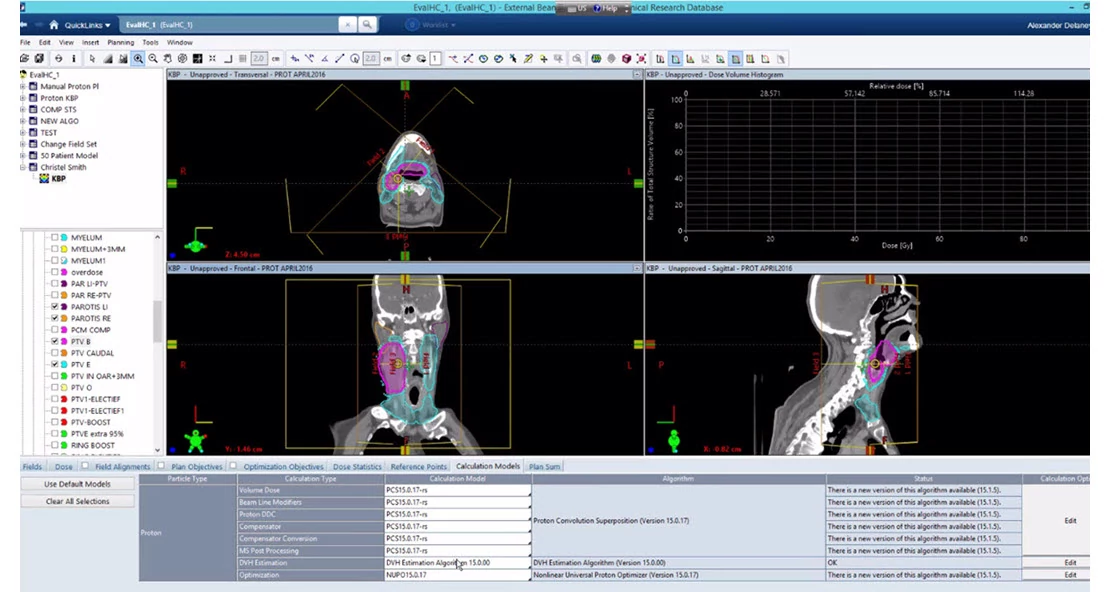Viewport: 1111px width, 592px height.
Task: Uncheck the PAROTIS LI structure
Action: pyautogui.click(x=55, y=306)
